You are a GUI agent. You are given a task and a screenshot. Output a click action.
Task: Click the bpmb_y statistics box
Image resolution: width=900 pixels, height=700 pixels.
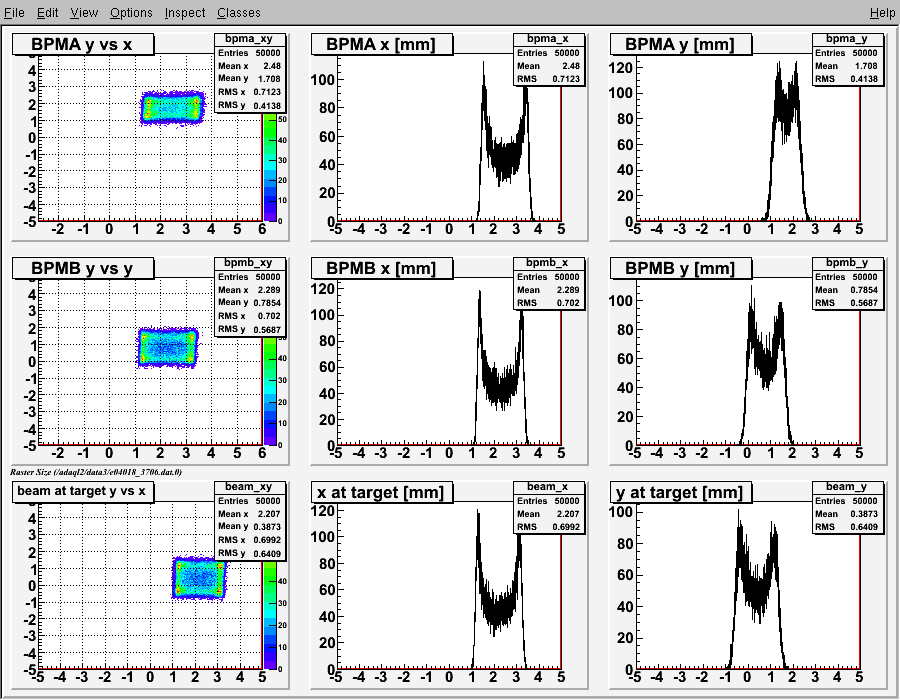(848, 283)
